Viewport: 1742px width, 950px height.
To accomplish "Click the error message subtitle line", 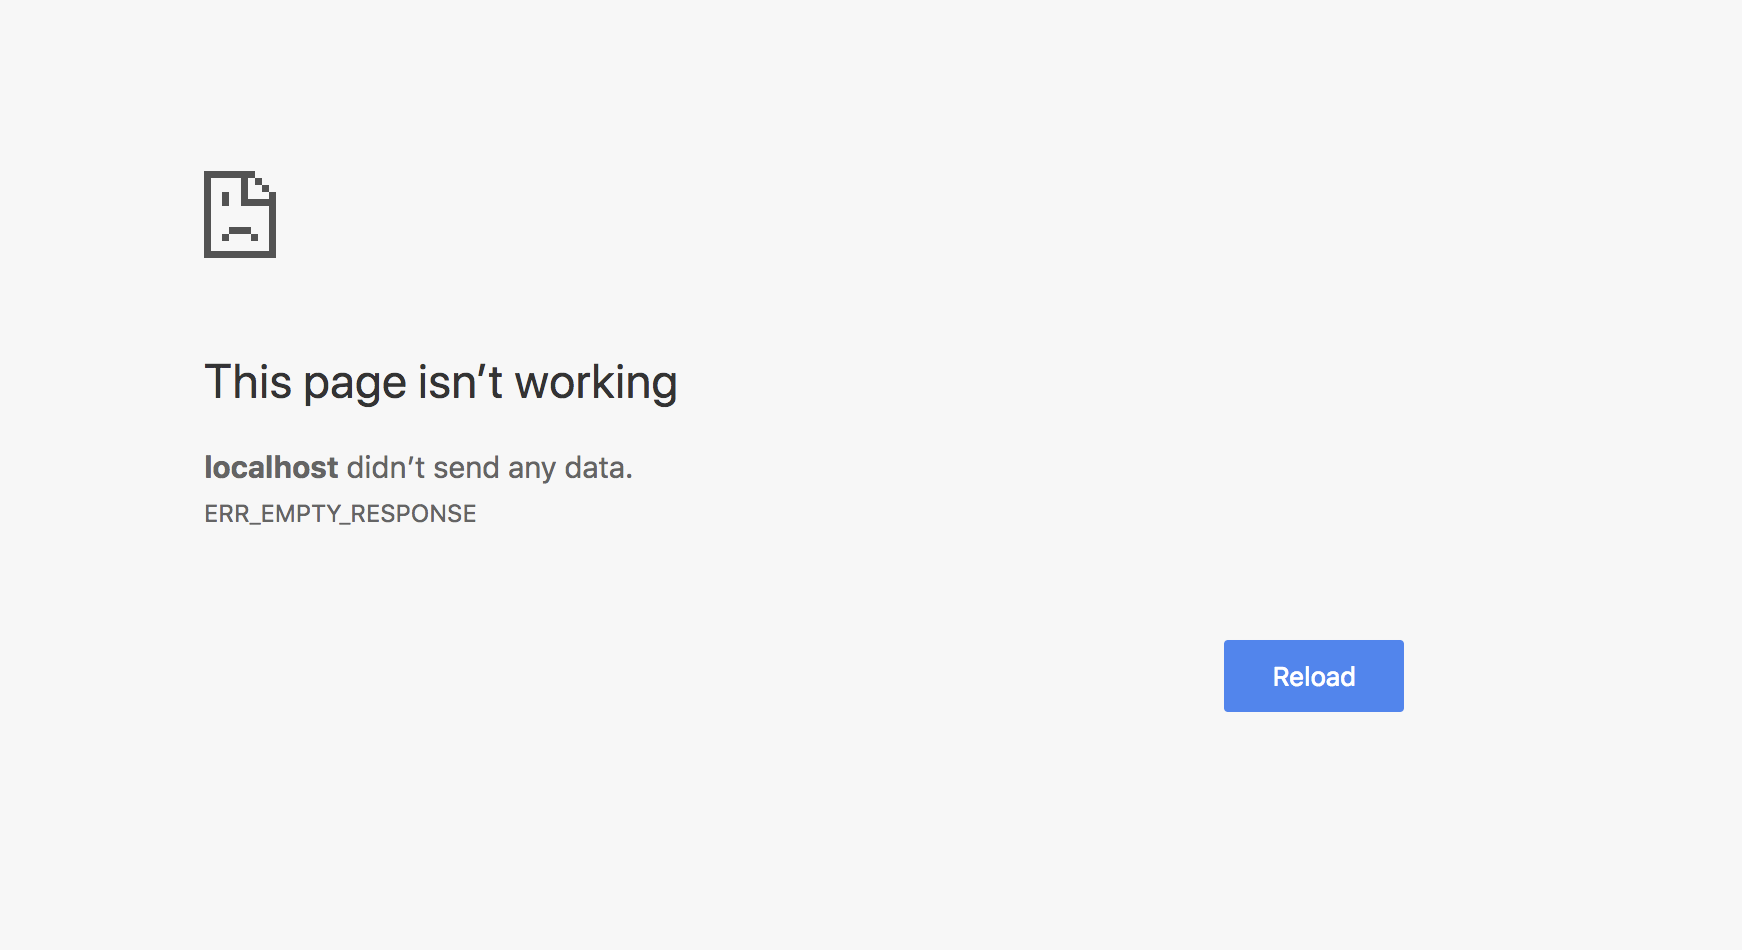I will [418, 467].
